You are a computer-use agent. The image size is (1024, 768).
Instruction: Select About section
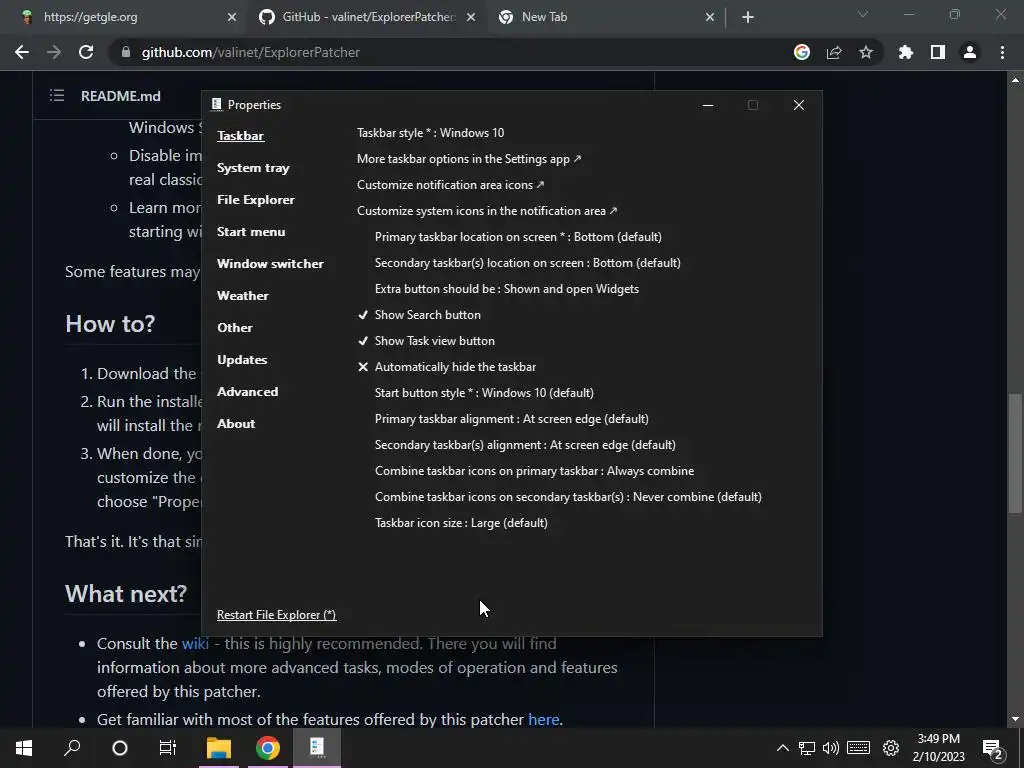point(236,424)
